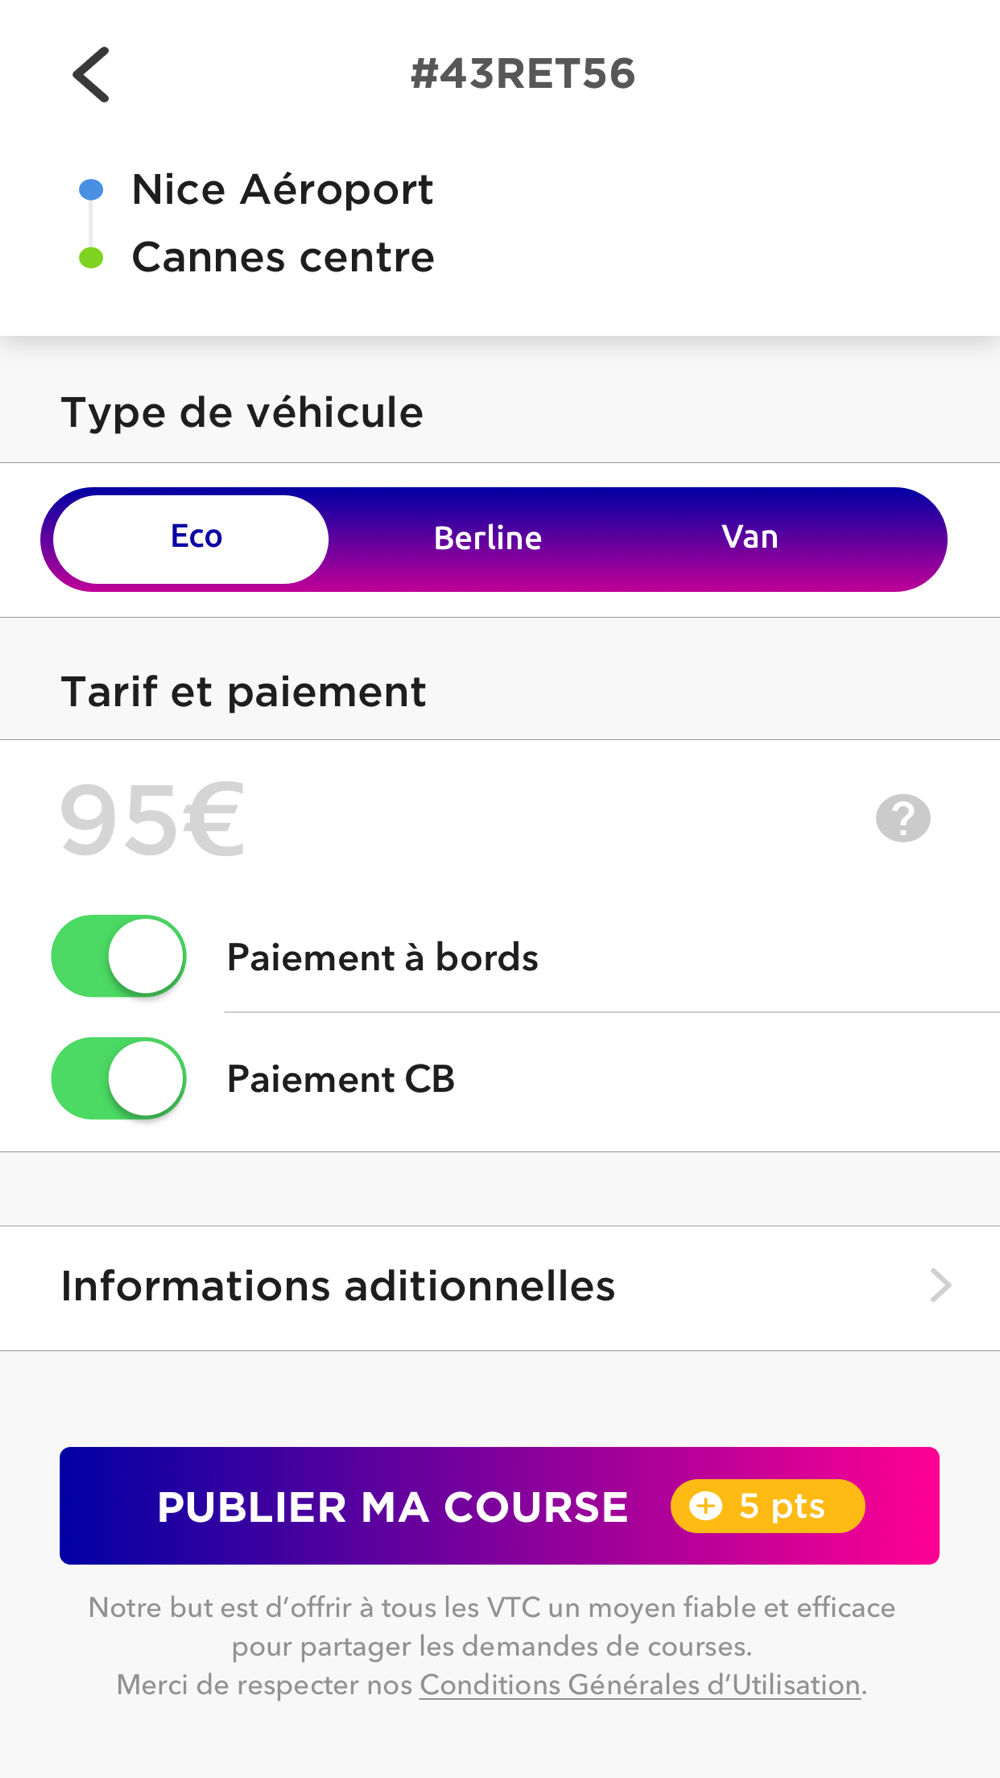1000x1778 pixels.
Task: Tap the back arrow icon
Action: [91, 75]
